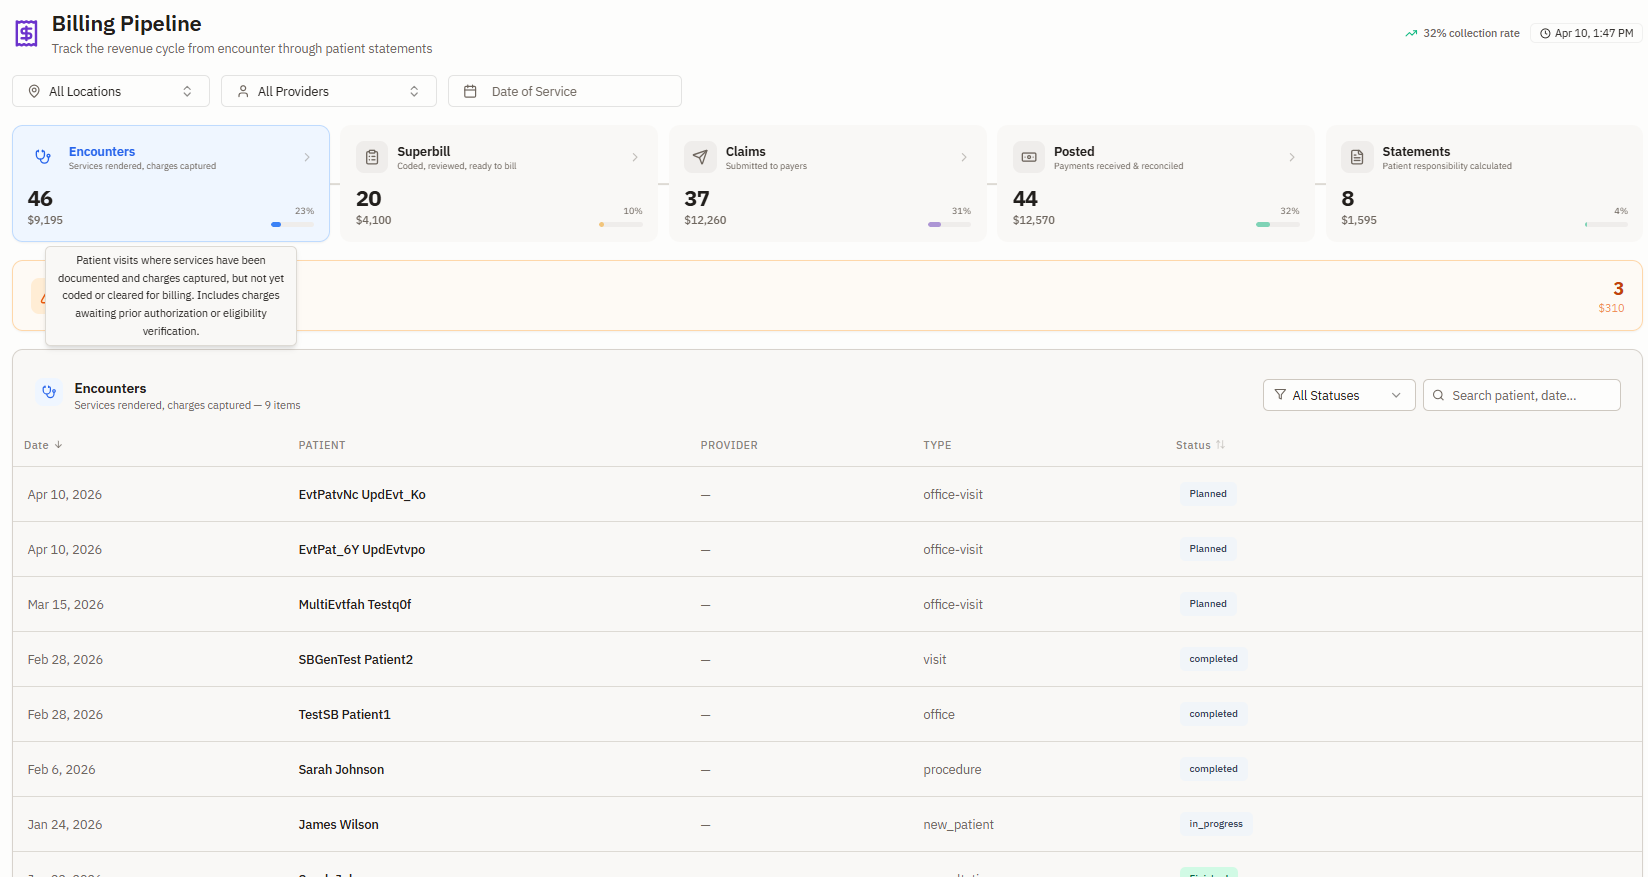Click Planned badge for EvtPatvNc UpdEvt_Ko

[x=1208, y=494]
